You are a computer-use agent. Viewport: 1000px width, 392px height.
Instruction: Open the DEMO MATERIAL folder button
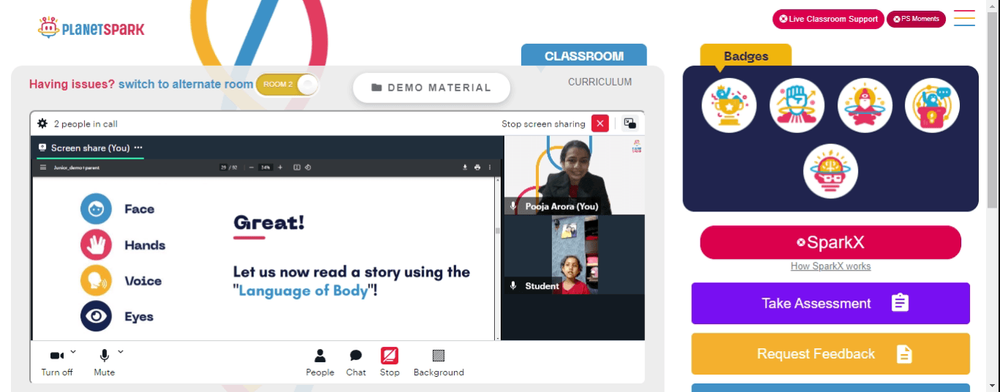coord(431,88)
